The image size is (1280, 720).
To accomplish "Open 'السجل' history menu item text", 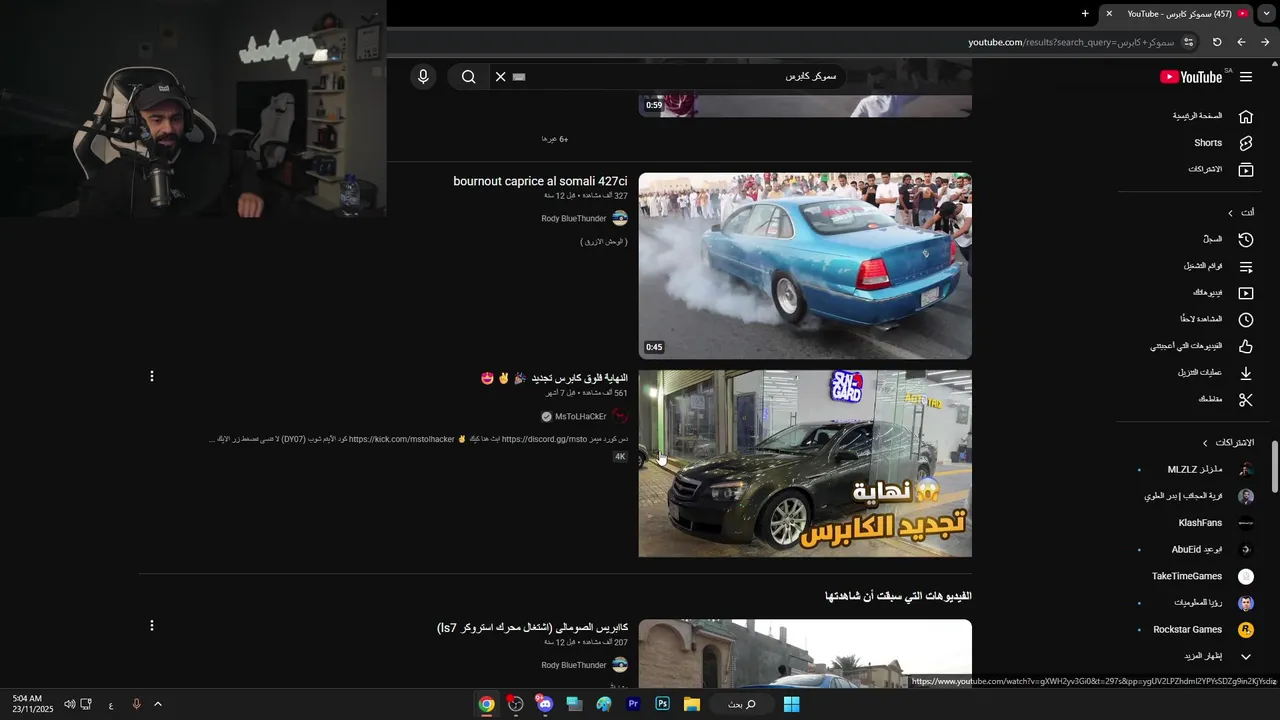I will pos(1212,240).
